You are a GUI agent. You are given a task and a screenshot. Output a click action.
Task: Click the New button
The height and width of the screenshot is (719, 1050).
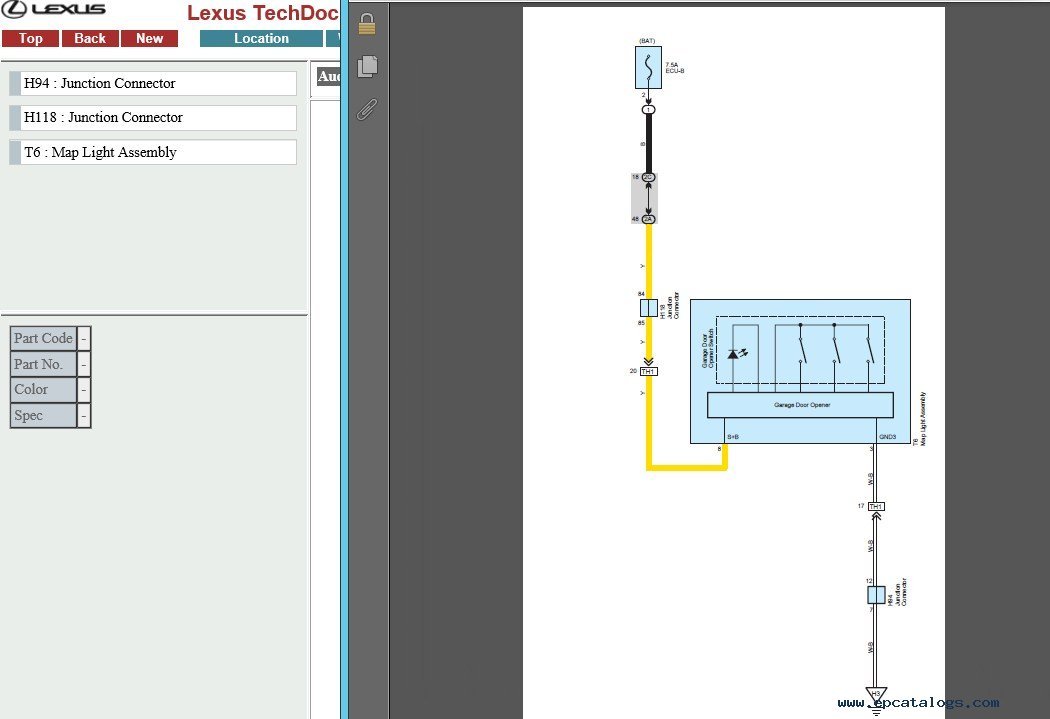pos(149,39)
